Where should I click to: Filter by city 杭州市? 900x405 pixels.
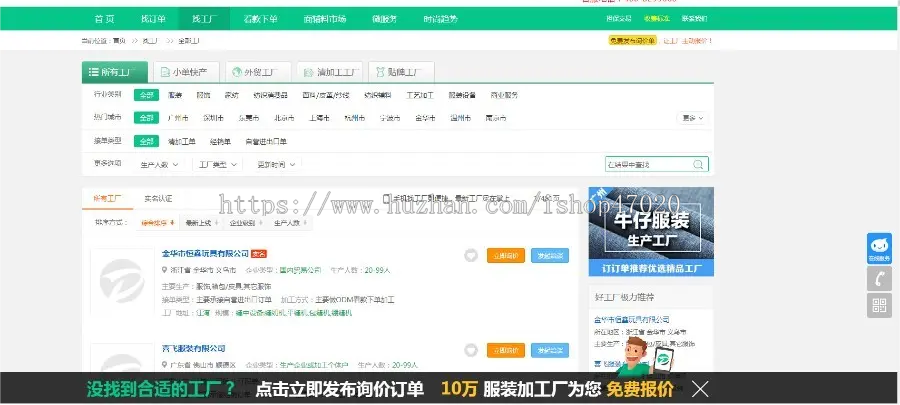pyautogui.click(x=355, y=118)
